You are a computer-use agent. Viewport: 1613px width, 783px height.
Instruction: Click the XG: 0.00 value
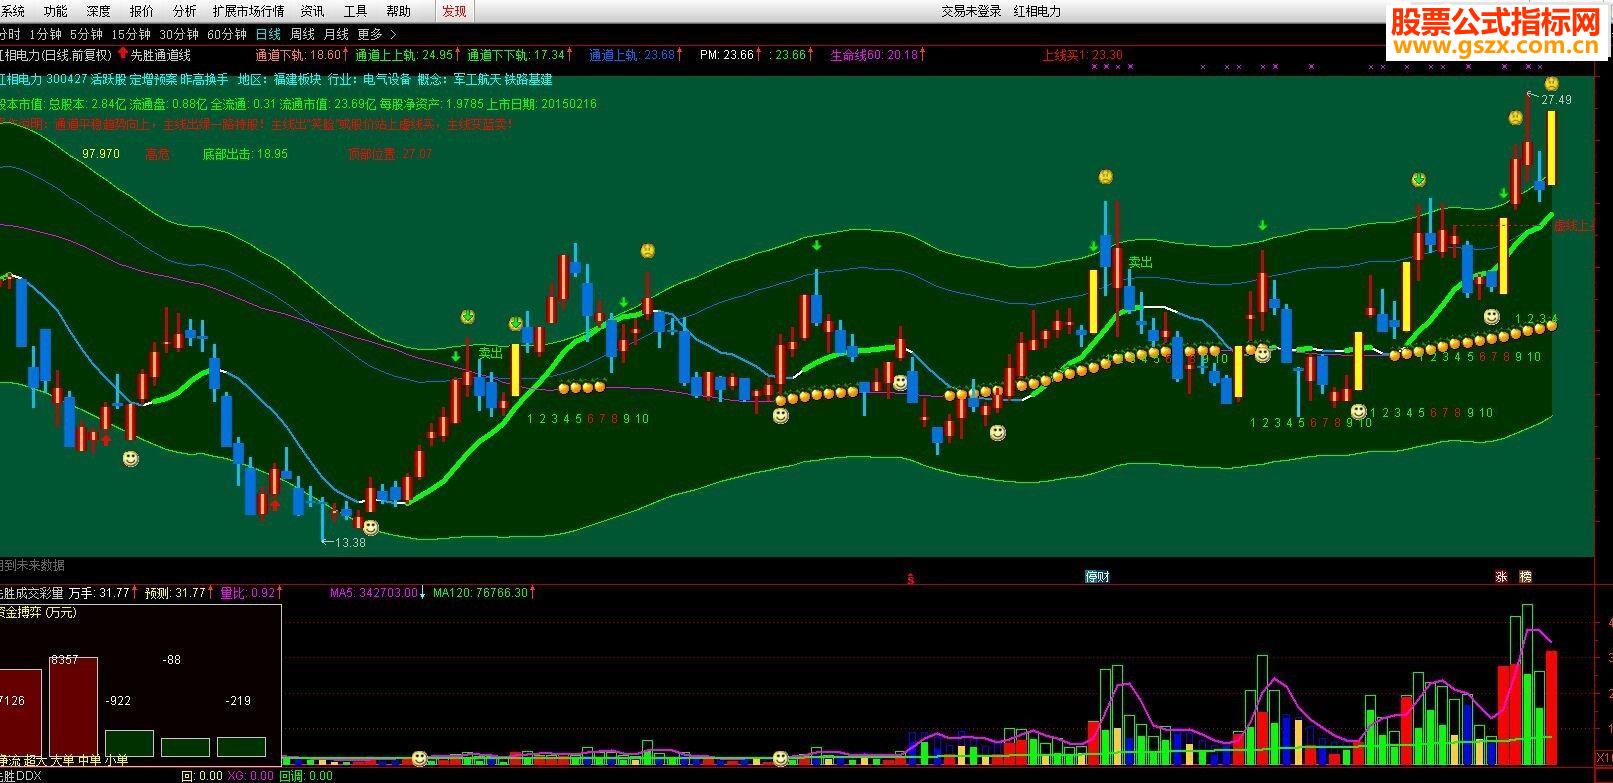250,775
